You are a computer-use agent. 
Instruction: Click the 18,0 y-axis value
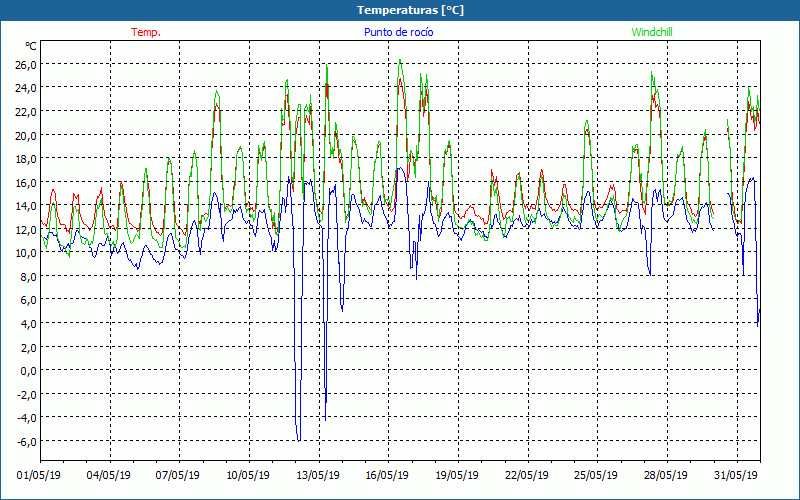pos(27,159)
